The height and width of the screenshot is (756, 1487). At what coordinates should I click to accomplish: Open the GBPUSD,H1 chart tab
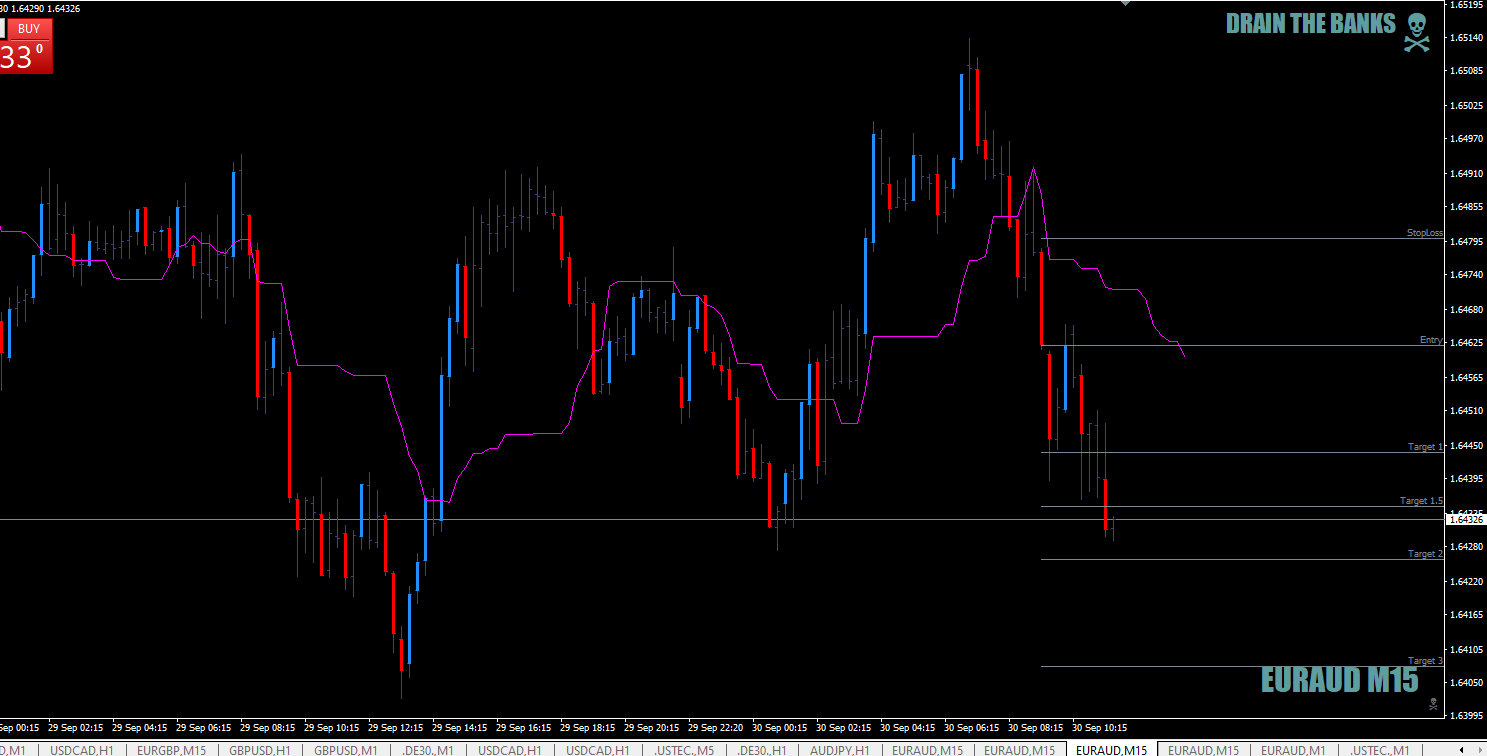[260, 750]
